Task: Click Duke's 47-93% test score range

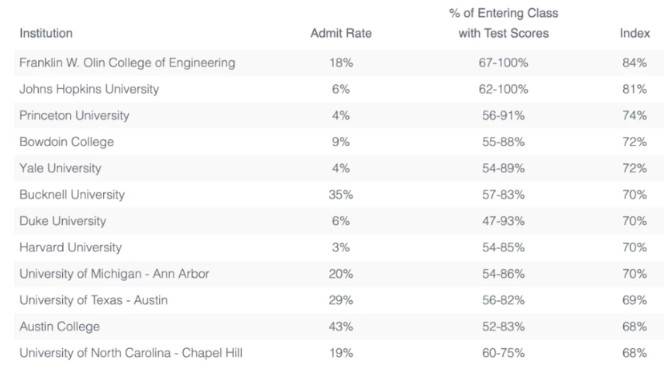Action: tap(503, 221)
